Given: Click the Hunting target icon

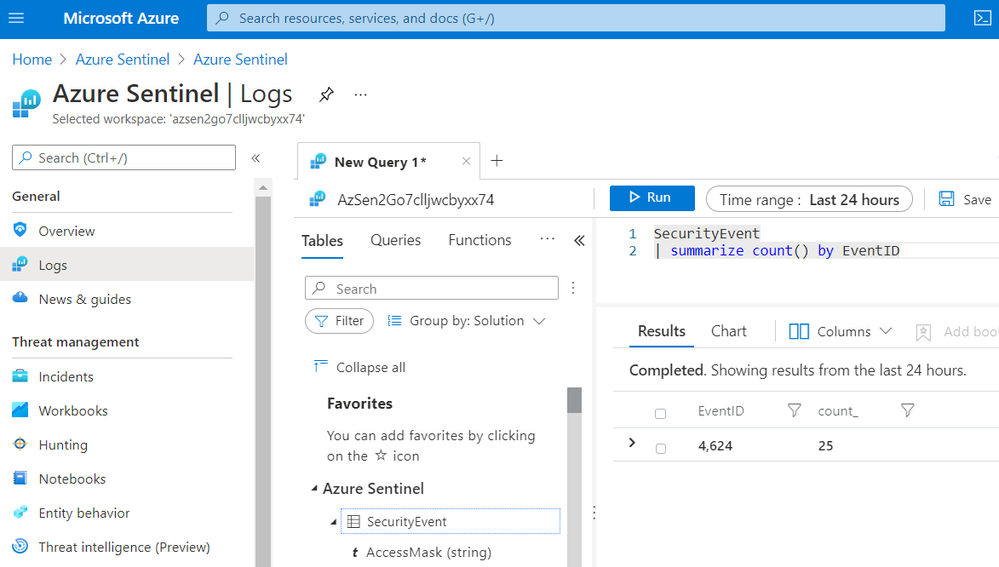Looking at the screenshot, I should point(20,443).
